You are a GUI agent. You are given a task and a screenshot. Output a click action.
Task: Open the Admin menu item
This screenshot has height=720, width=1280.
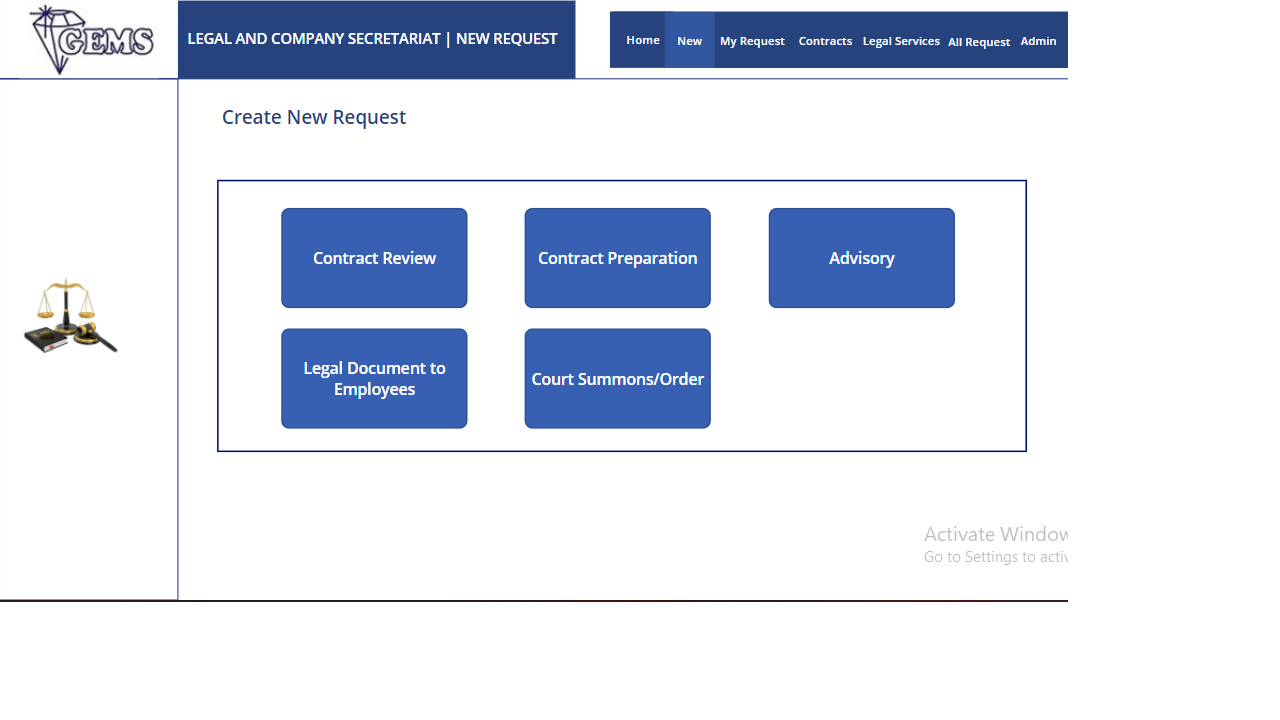[1038, 41]
